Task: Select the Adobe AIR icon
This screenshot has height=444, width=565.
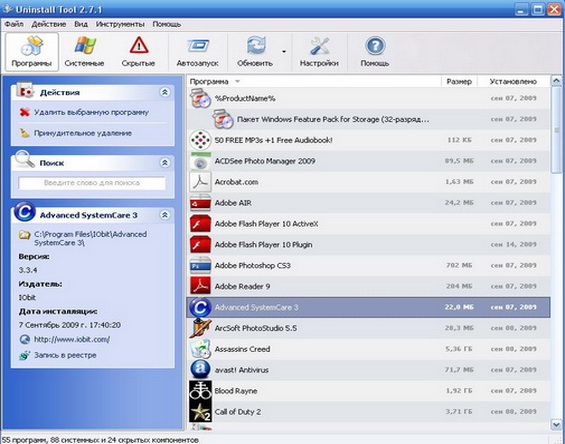Action: (200, 203)
